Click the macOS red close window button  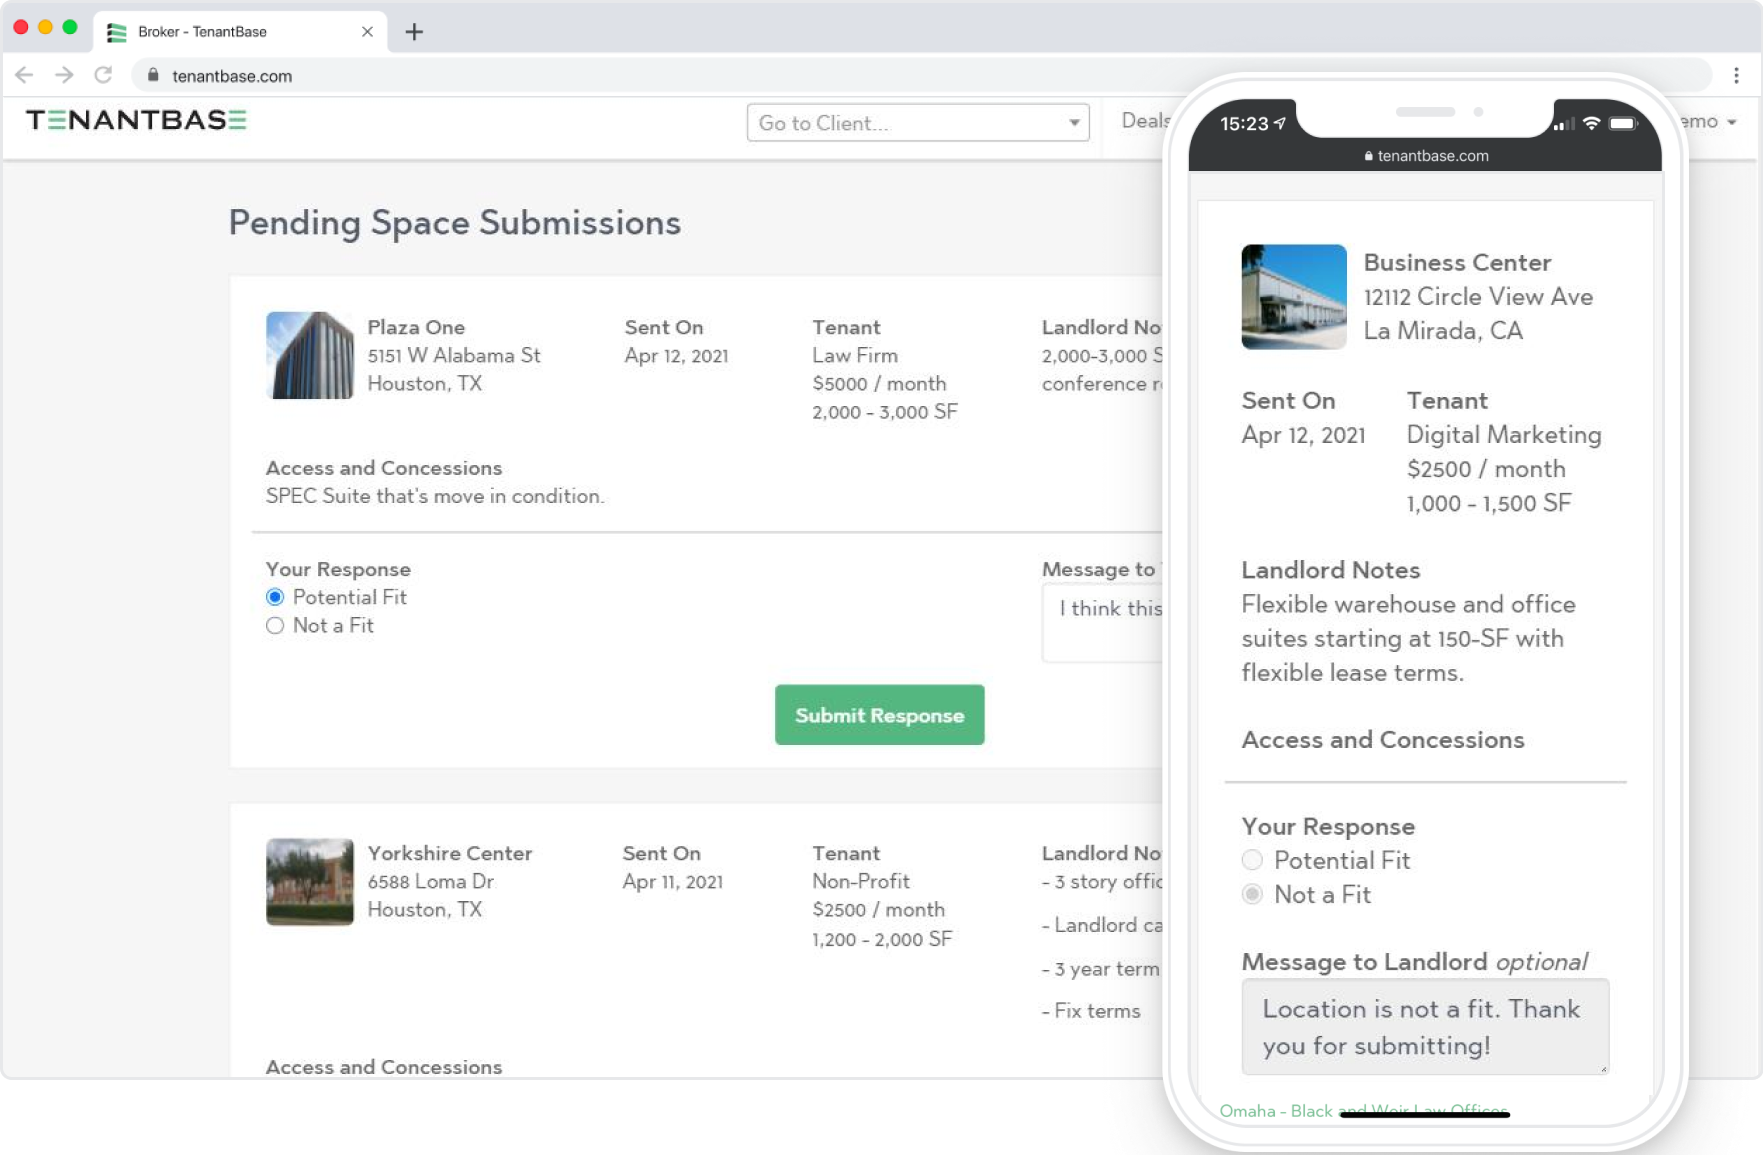pos(21,27)
